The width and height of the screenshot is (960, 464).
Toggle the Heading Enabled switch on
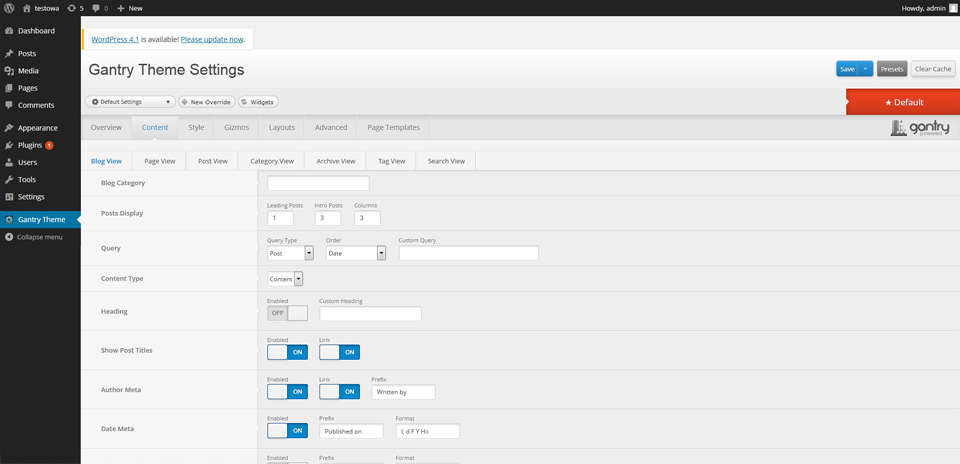(x=288, y=313)
